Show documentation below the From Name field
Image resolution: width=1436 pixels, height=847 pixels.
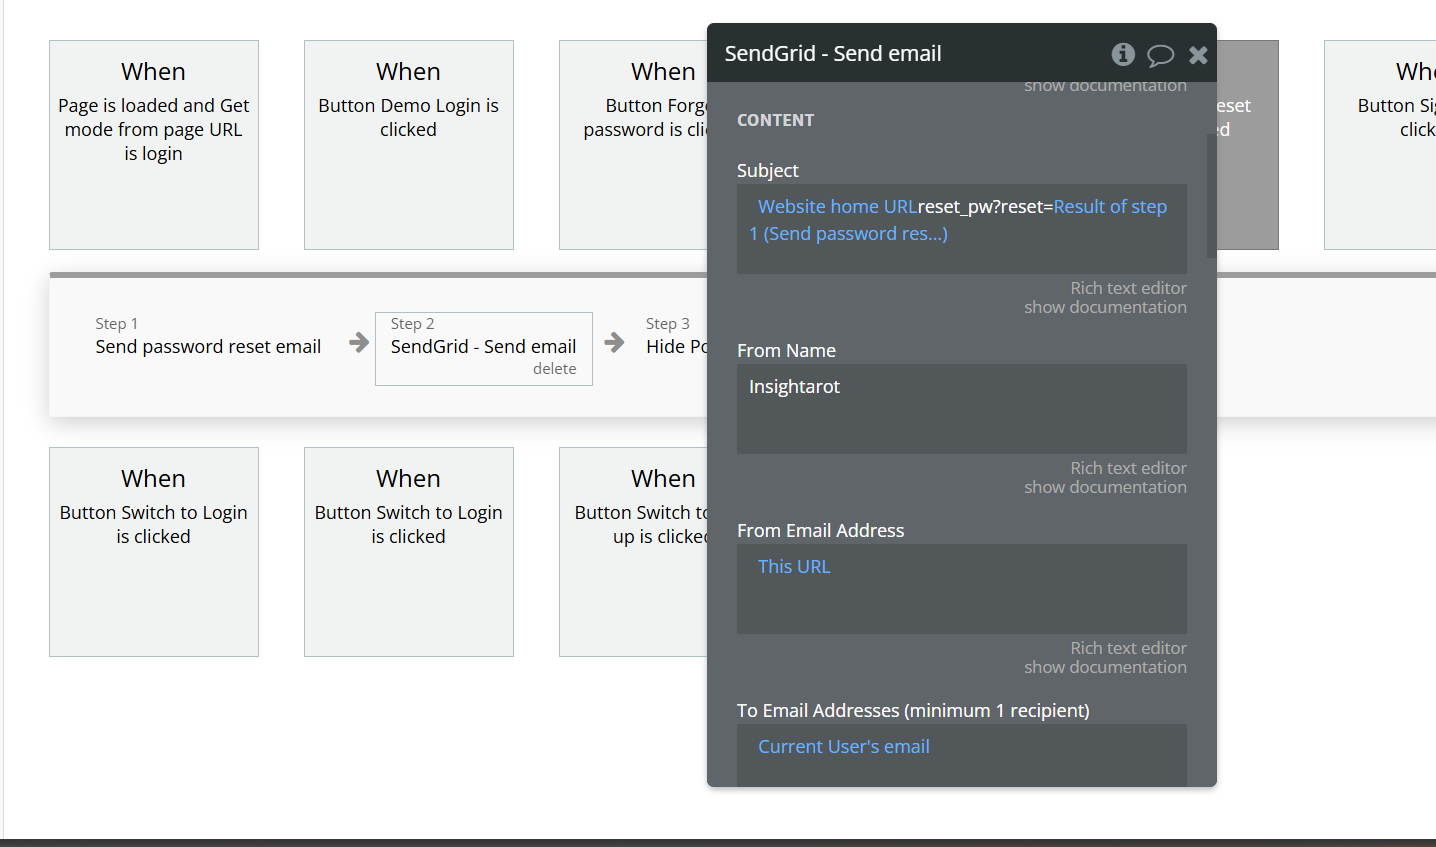tap(1105, 487)
